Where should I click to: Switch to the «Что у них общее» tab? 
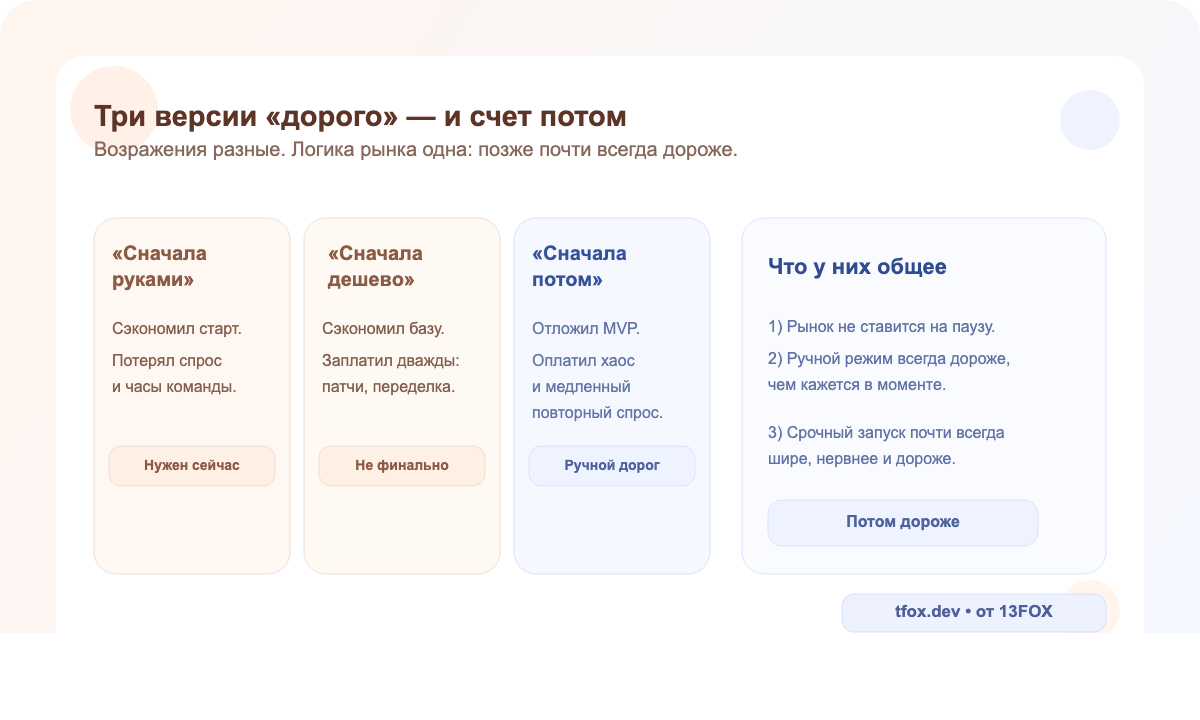tap(858, 267)
